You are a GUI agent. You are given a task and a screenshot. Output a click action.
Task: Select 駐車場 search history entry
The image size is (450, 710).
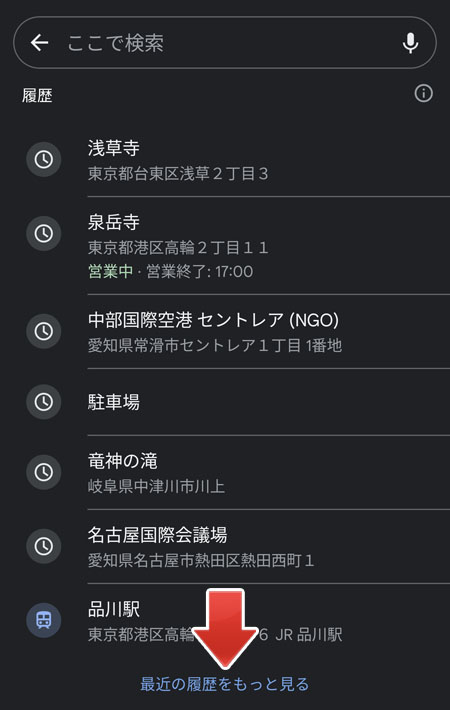tap(225, 402)
